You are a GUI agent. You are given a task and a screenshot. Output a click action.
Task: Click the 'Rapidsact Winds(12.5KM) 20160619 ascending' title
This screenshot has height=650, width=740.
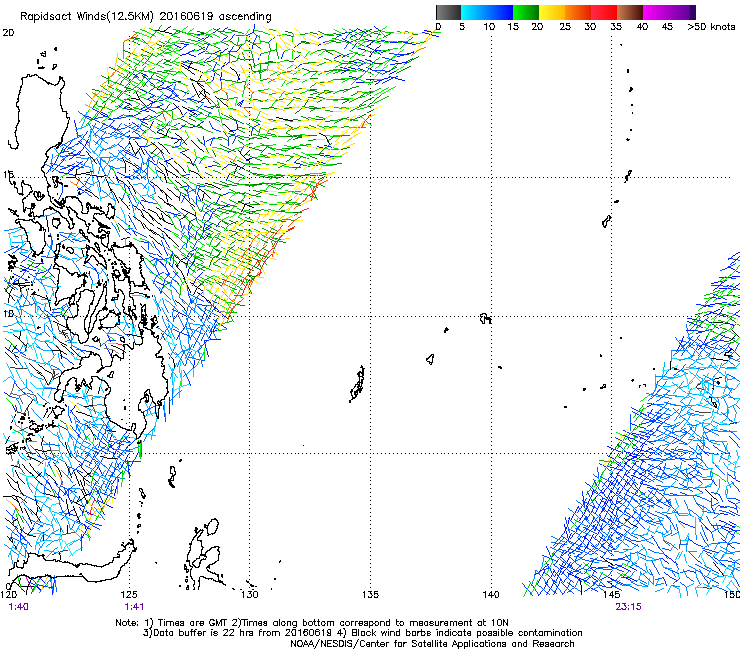point(146,17)
